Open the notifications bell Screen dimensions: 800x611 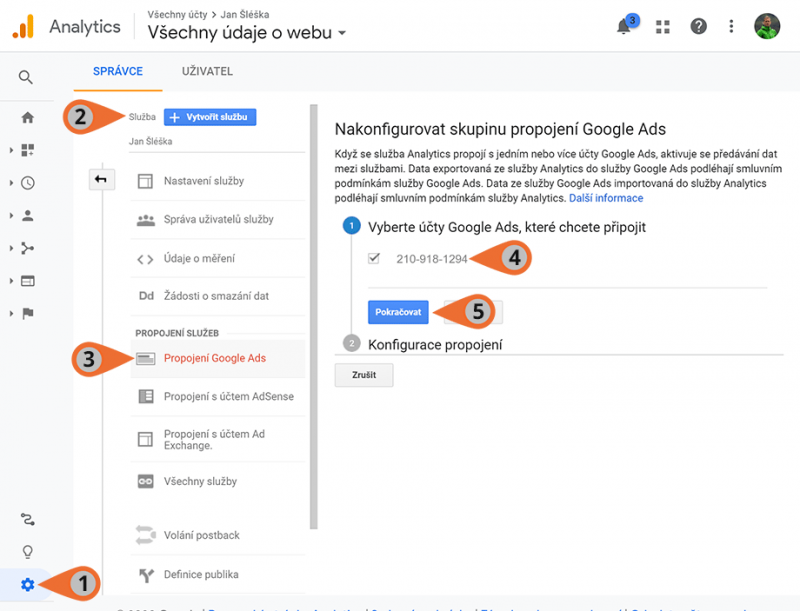coord(623,26)
